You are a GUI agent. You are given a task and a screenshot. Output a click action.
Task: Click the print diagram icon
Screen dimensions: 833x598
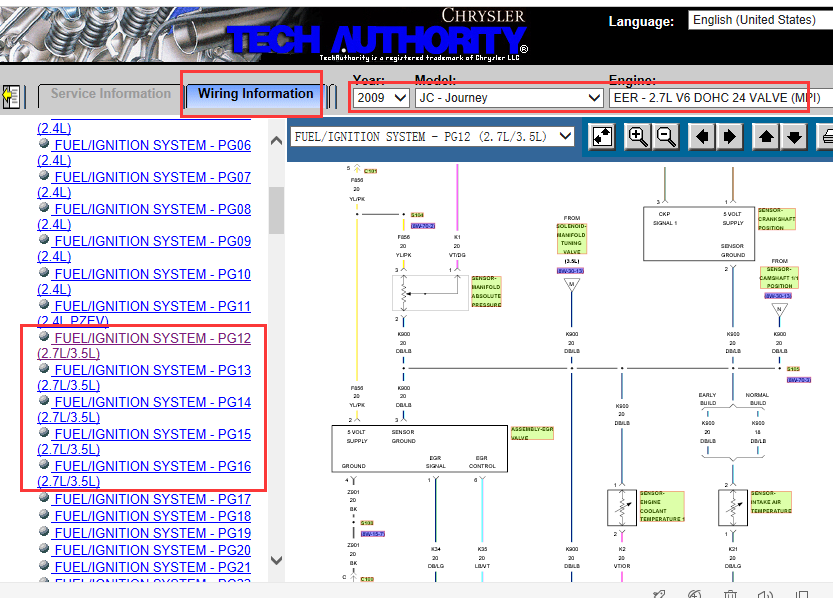[x=827, y=137]
